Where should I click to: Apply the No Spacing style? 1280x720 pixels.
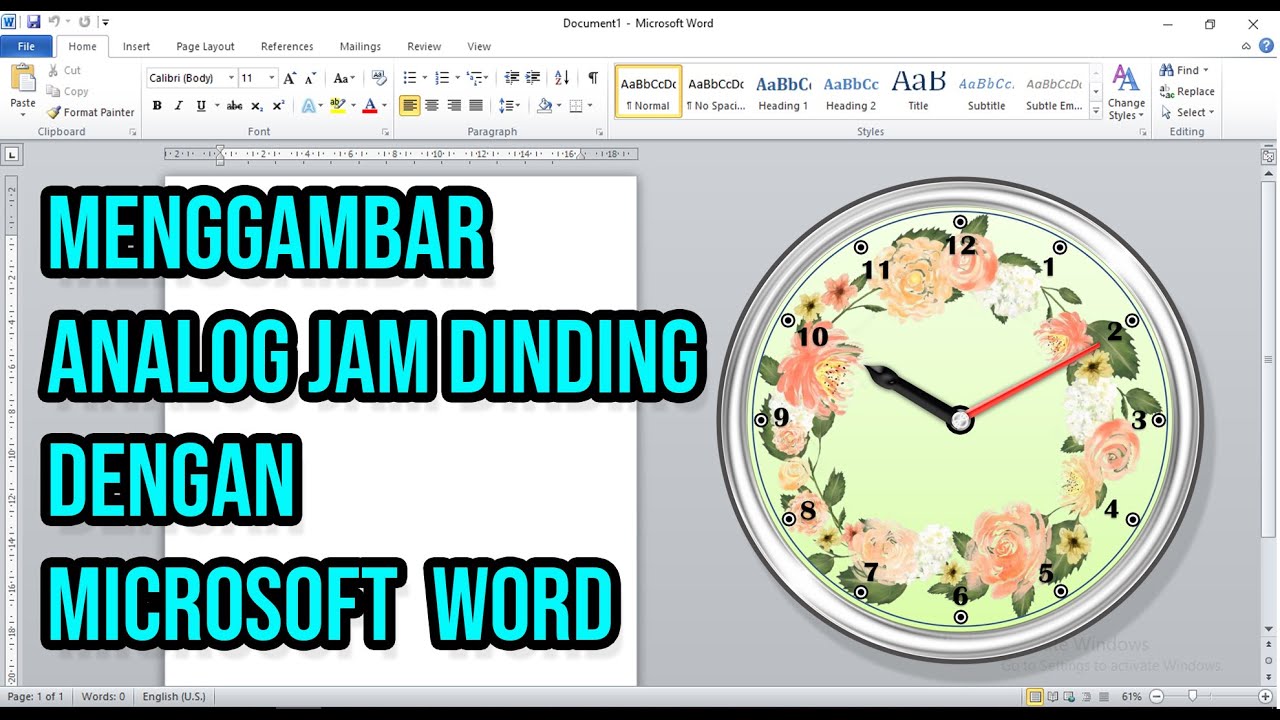tap(716, 92)
